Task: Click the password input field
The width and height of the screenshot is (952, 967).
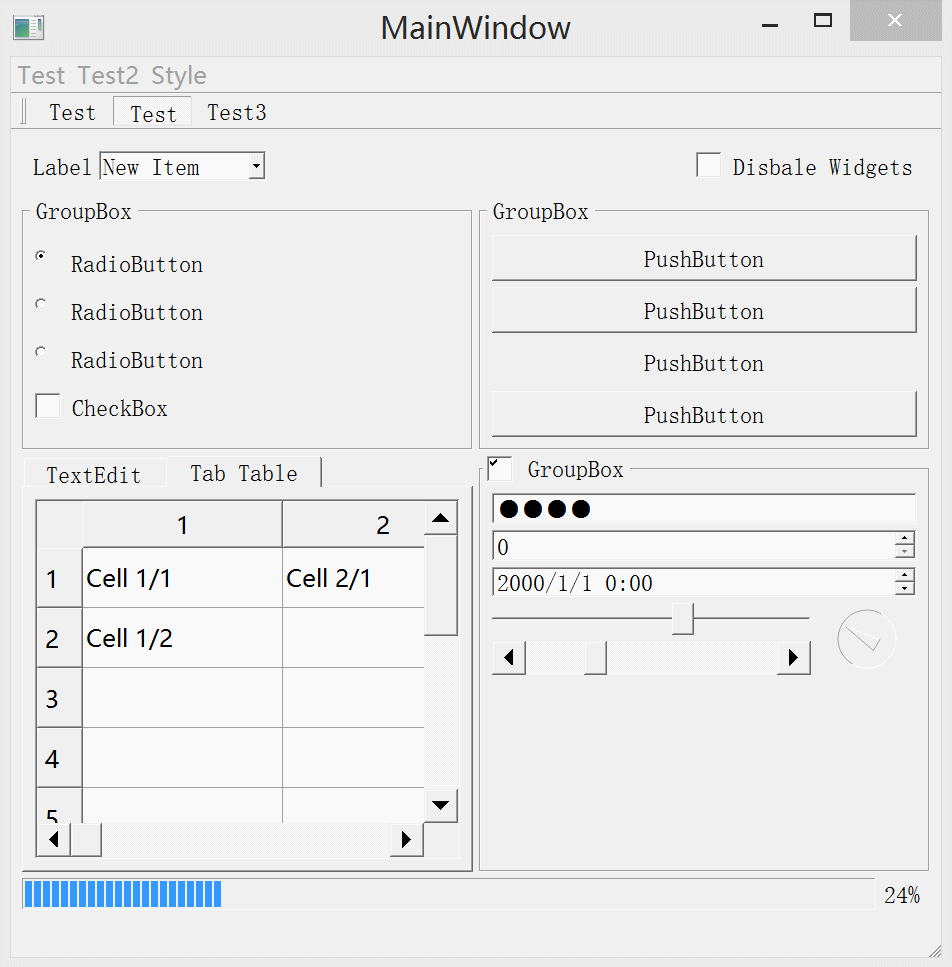Action: click(704, 509)
